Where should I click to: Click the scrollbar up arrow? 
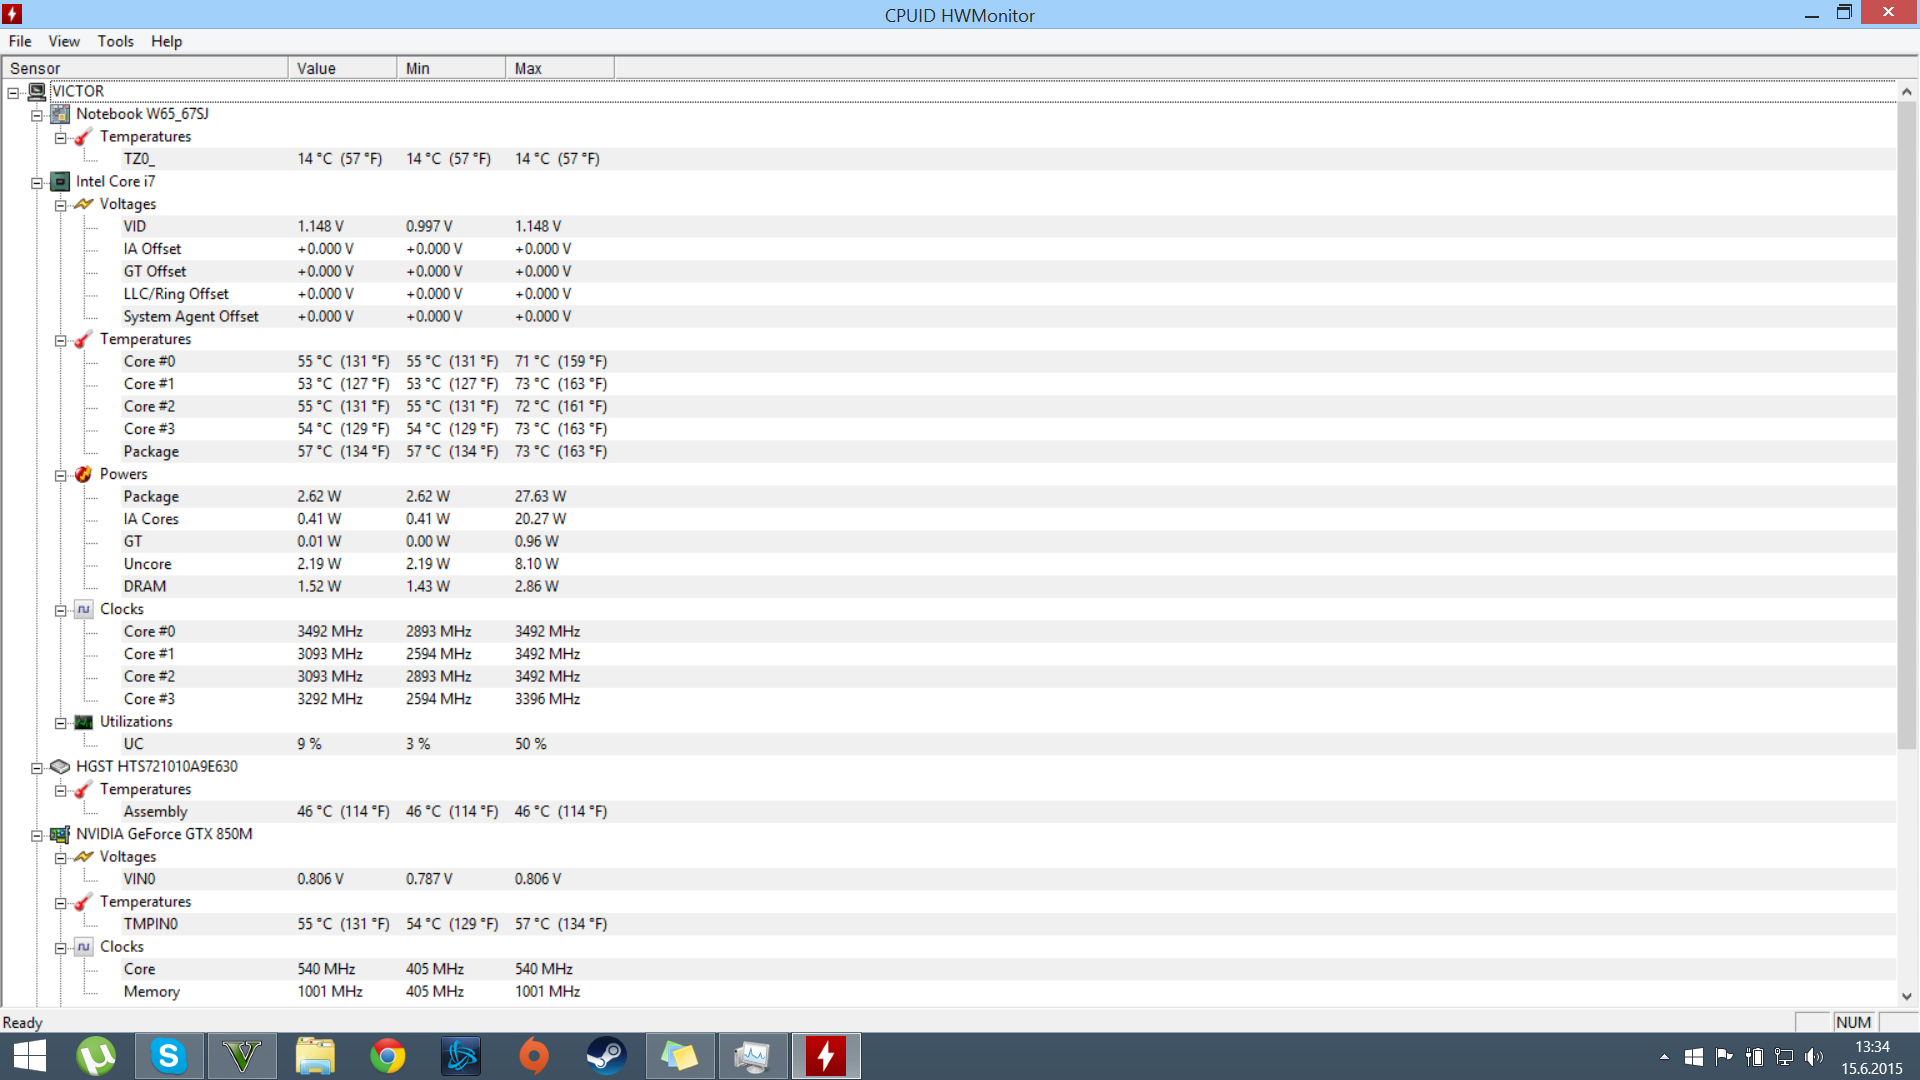[1907, 91]
